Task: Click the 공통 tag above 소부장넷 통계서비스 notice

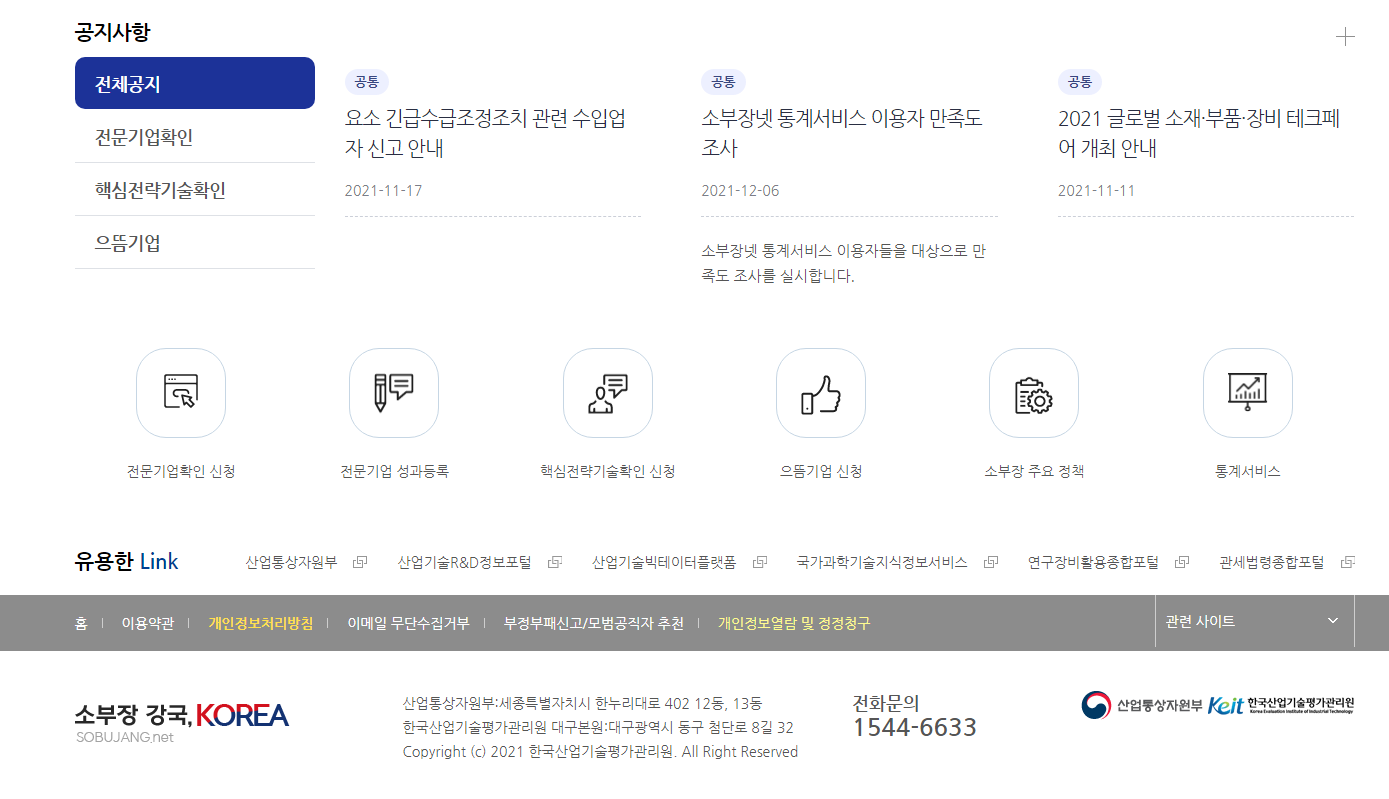Action: point(723,82)
